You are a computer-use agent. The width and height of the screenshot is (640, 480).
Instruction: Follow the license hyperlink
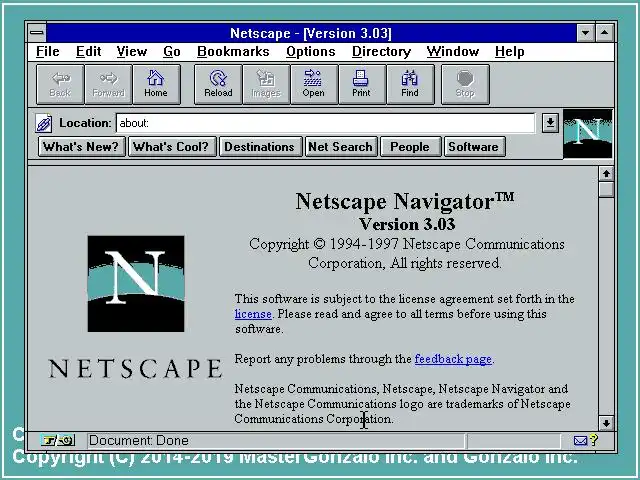coord(253,314)
